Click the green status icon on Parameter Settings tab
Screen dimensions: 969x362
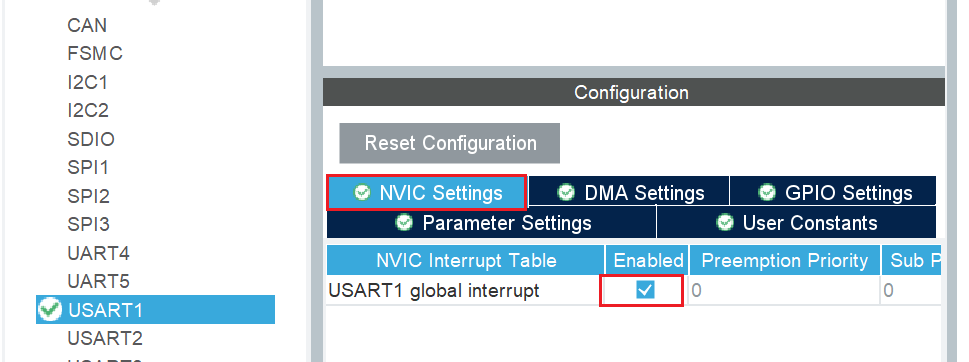(404, 222)
